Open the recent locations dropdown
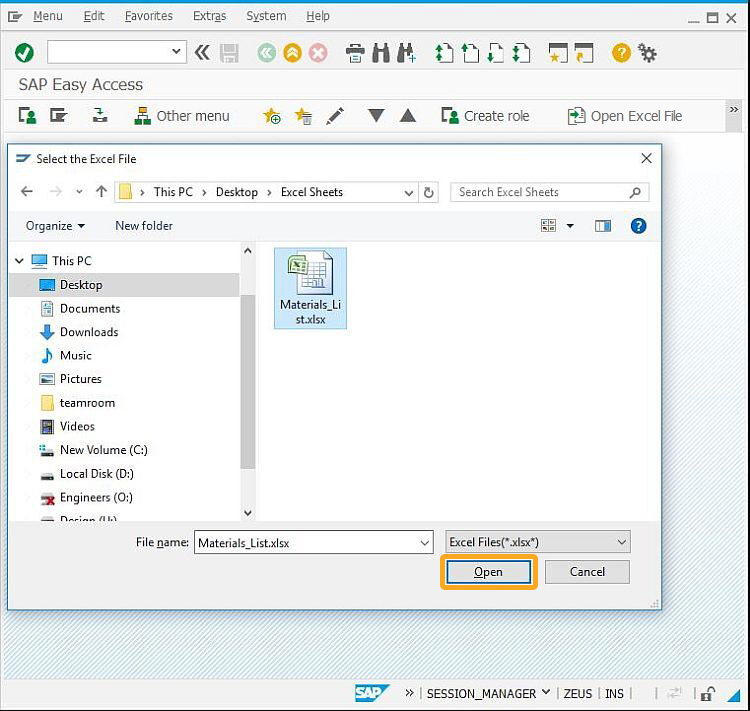The image size is (750, 711). coord(79,192)
